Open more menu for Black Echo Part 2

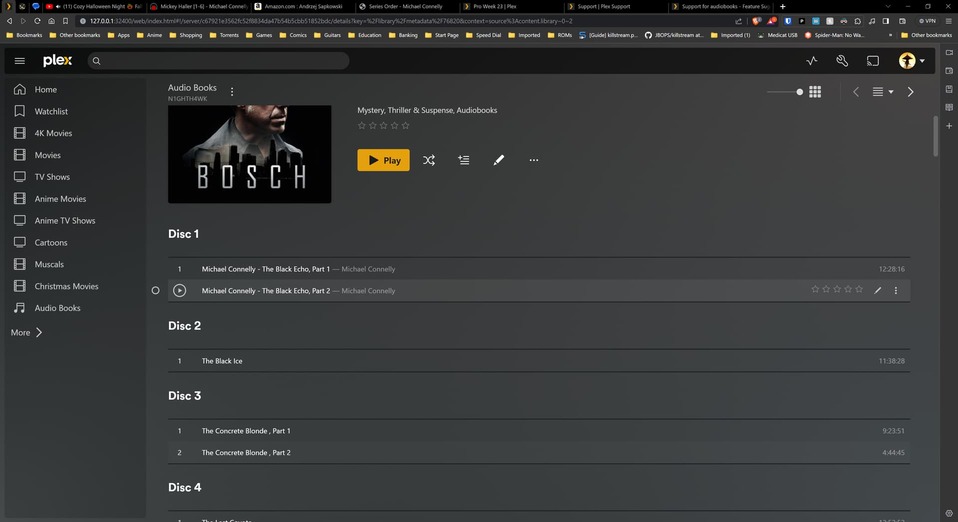pos(896,290)
